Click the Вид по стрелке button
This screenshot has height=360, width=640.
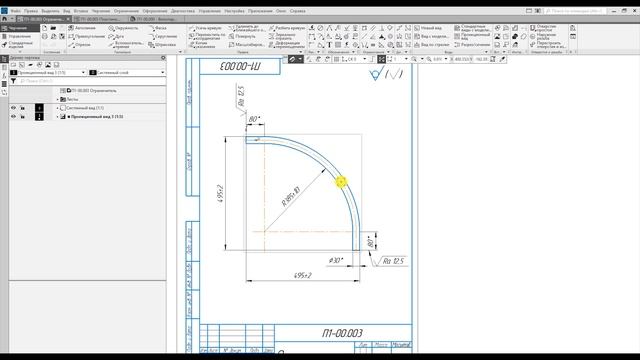431,45
